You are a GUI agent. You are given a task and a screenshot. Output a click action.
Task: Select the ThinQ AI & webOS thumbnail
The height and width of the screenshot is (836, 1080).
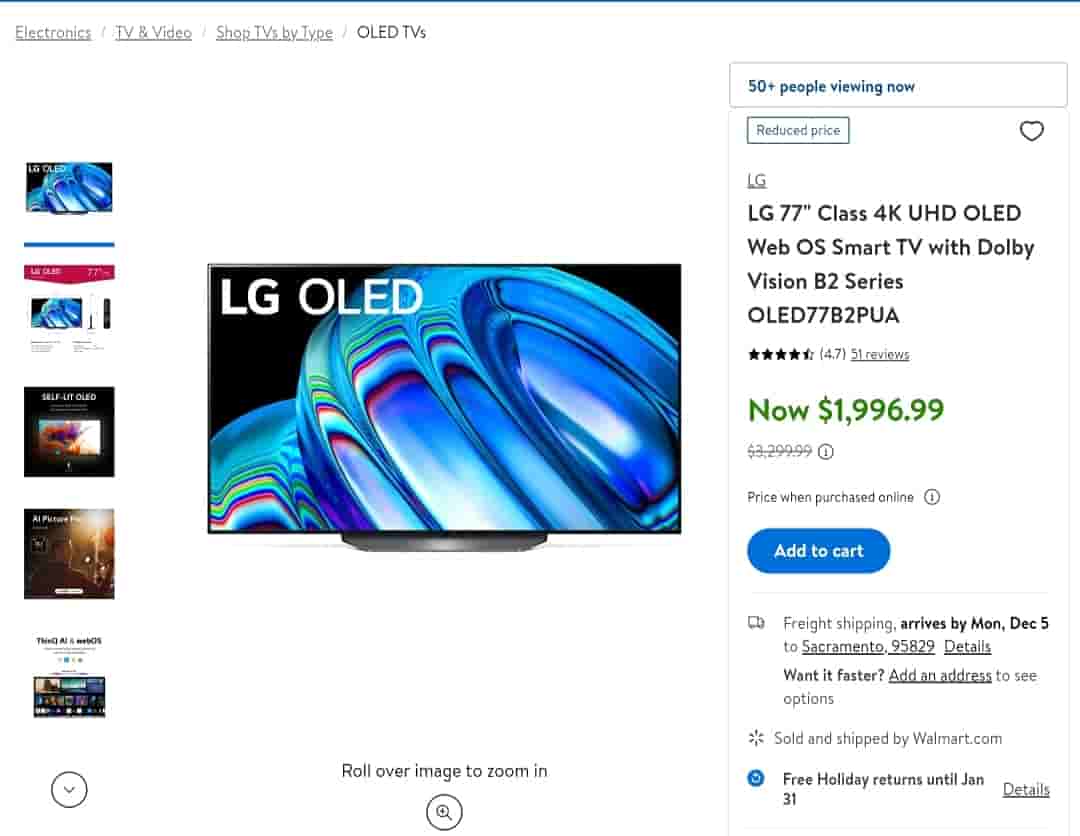(x=69, y=676)
